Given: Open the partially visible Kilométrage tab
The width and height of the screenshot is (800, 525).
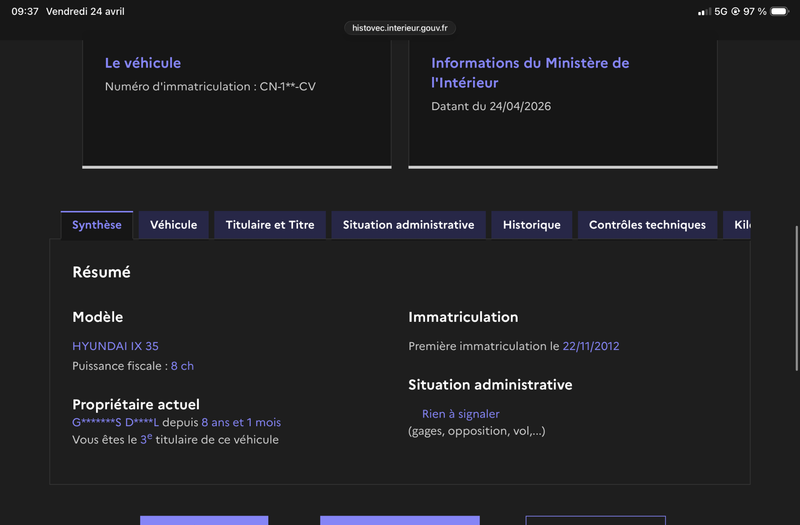Looking at the screenshot, I should pos(737,225).
